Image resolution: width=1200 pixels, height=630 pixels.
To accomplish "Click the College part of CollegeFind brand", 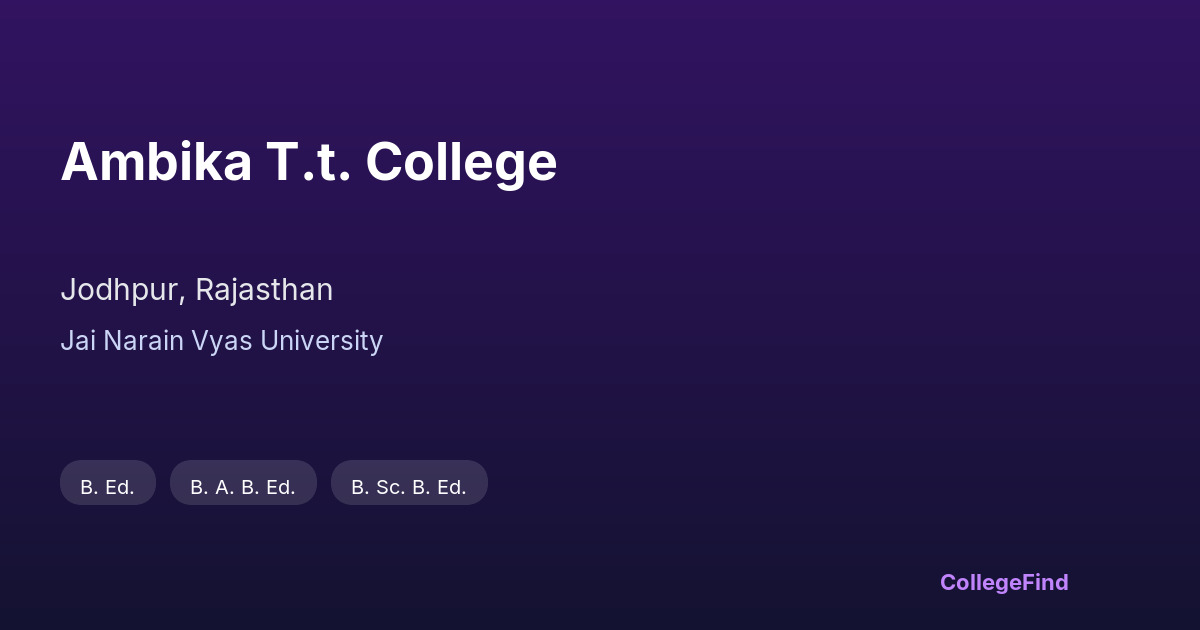I will coord(982,582).
